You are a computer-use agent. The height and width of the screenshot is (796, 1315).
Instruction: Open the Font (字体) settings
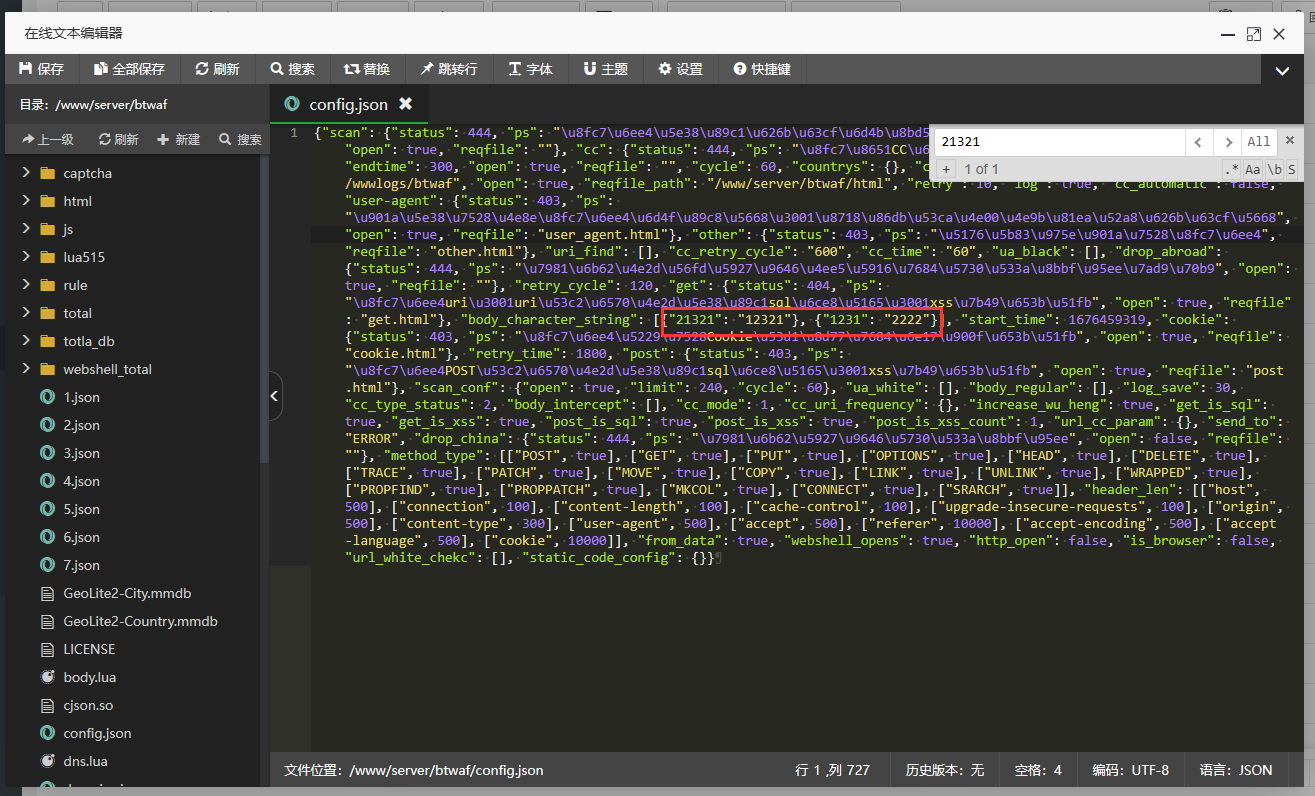tap(531, 69)
